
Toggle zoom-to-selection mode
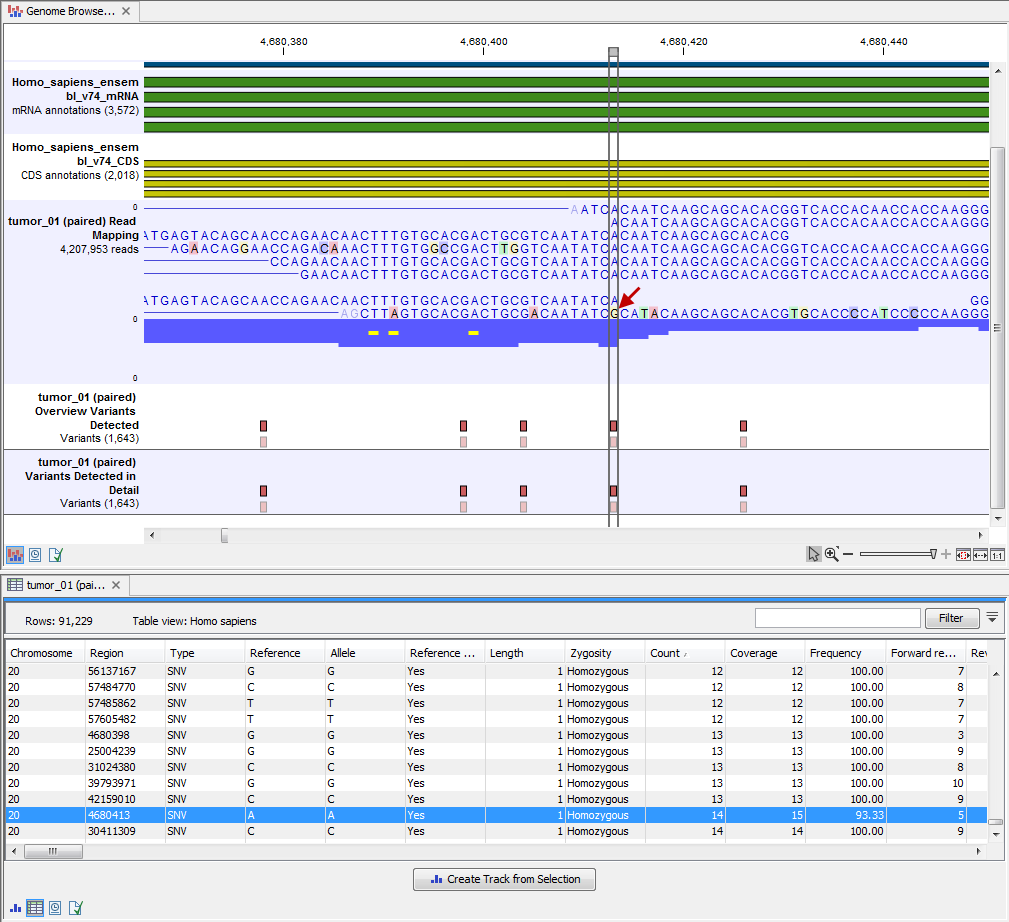pyautogui.click(x=964, y=554)
